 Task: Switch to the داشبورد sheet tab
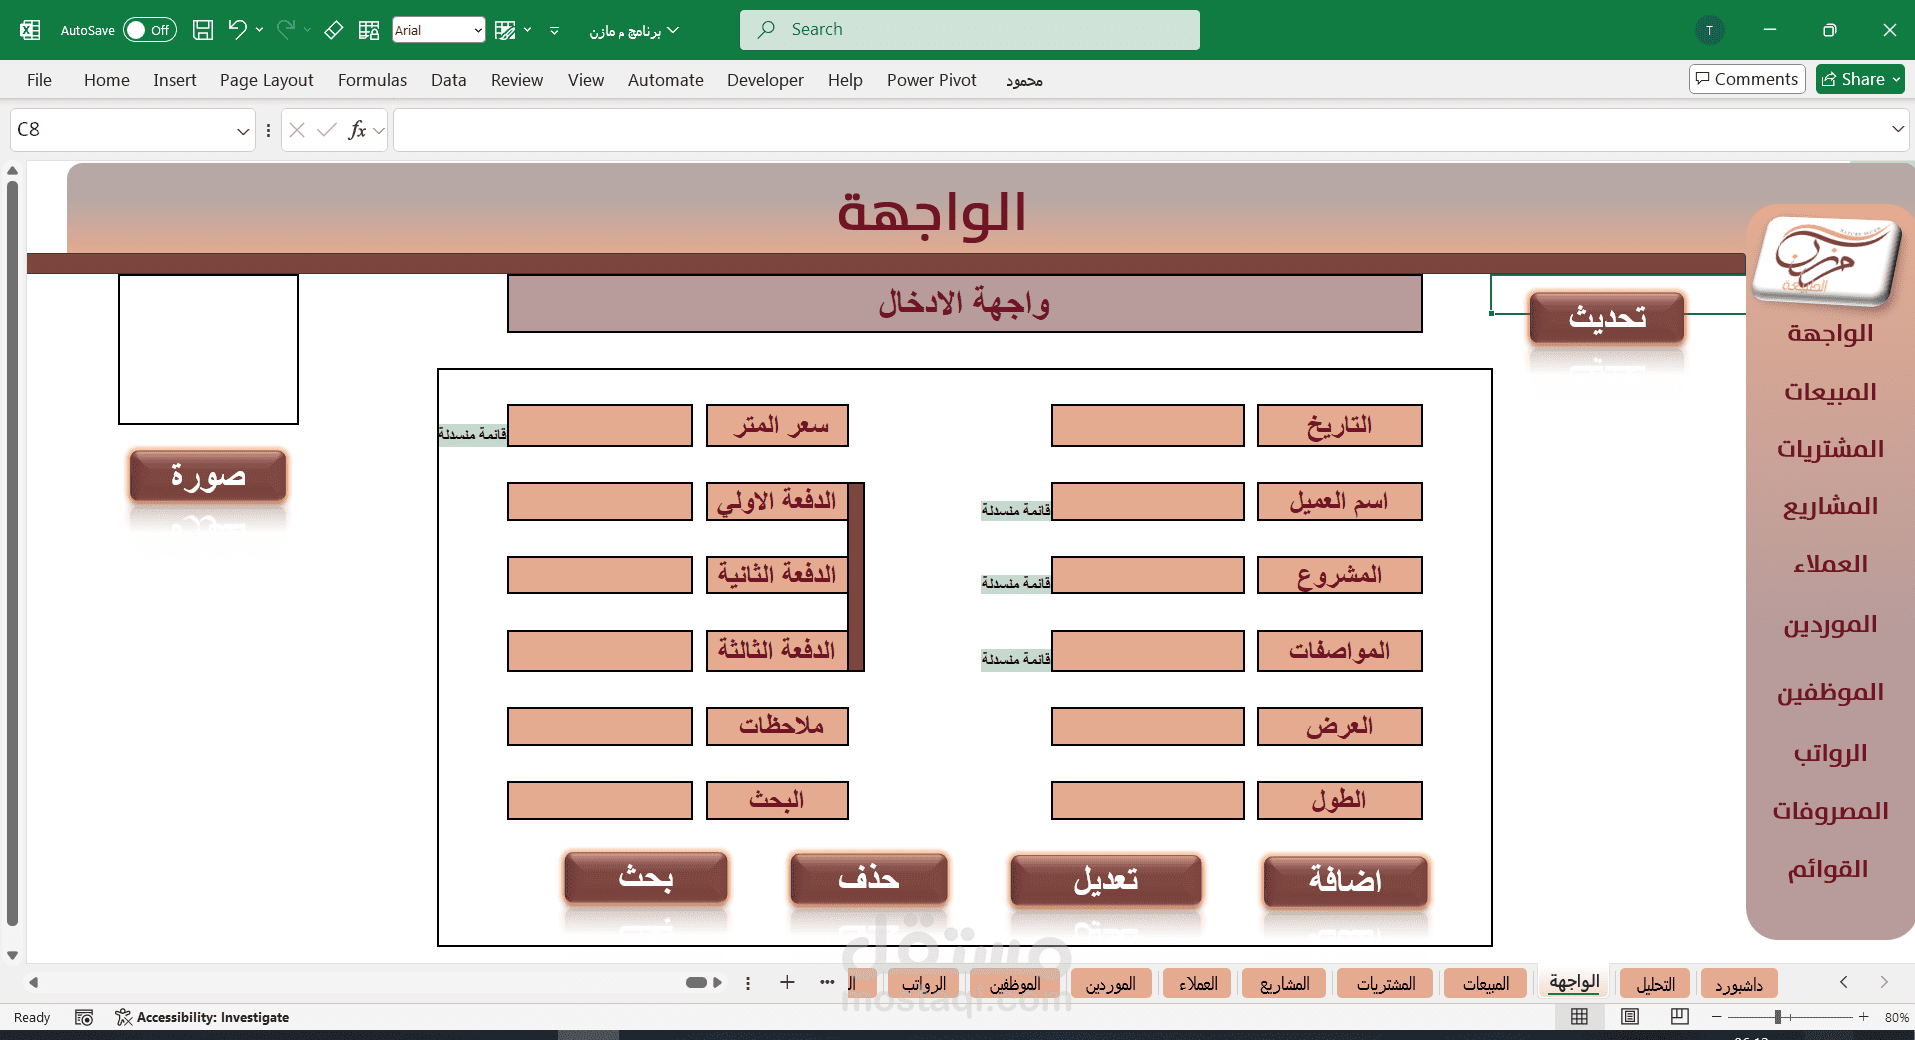pyautogui.click(x=1739, y=984)
